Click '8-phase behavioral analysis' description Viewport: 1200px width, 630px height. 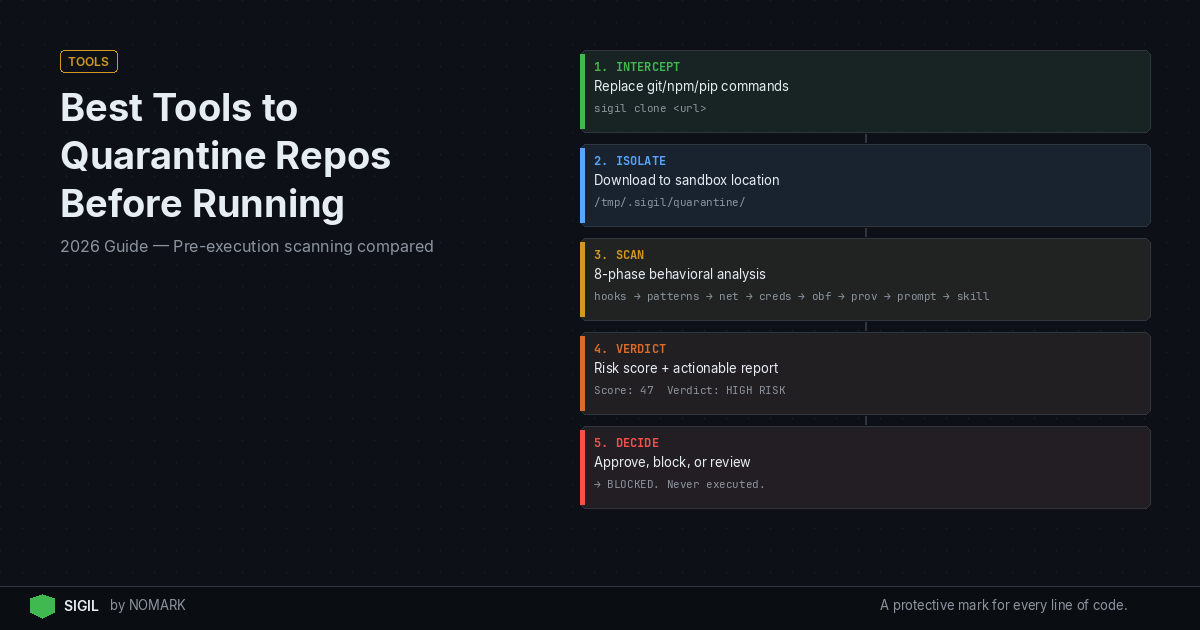click(x=680, y=274)
